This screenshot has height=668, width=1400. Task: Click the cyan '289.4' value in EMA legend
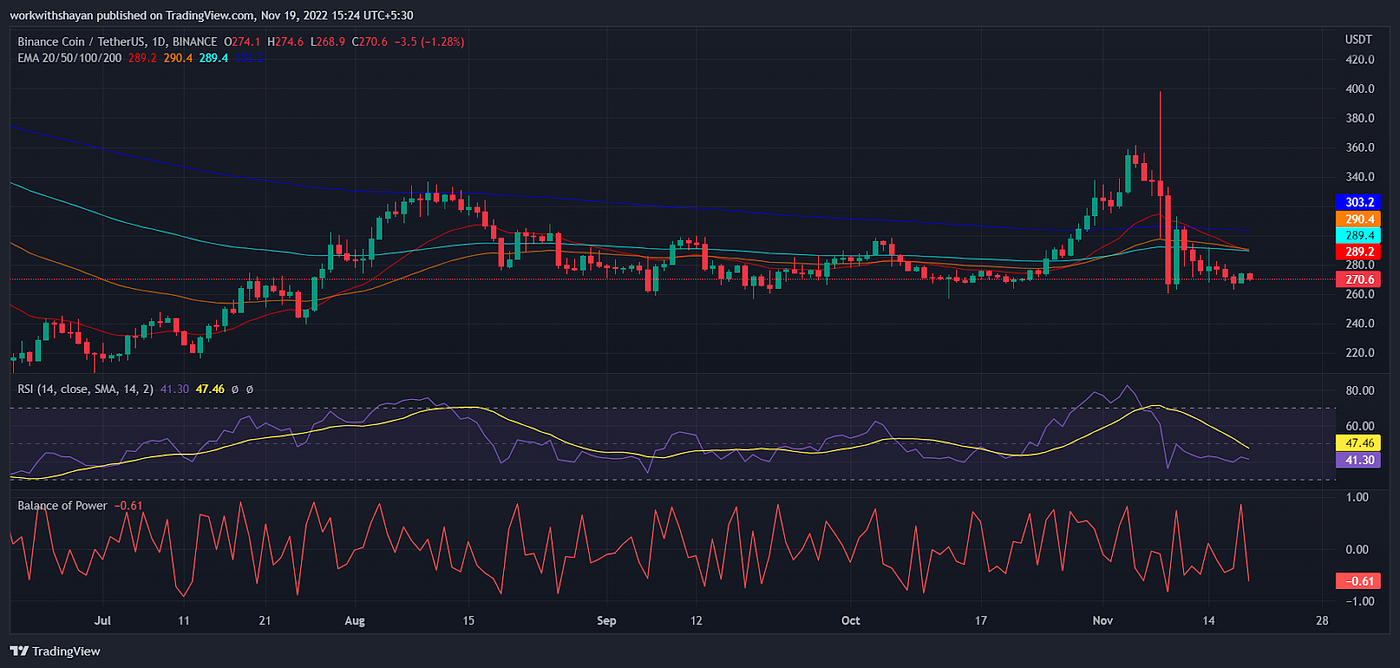pos(212,58)
